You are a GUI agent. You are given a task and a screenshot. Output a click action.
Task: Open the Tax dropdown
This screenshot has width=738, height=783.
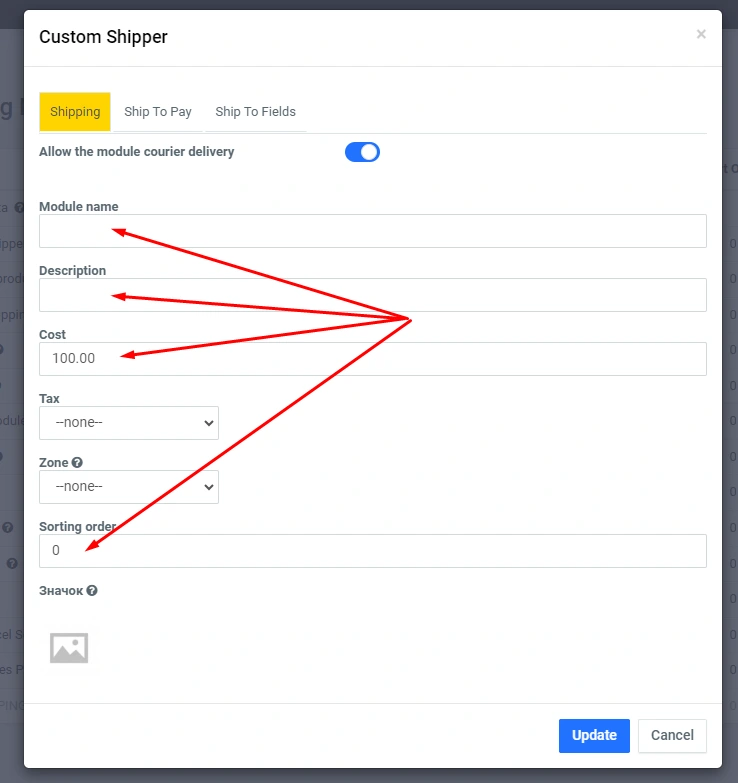129,423
